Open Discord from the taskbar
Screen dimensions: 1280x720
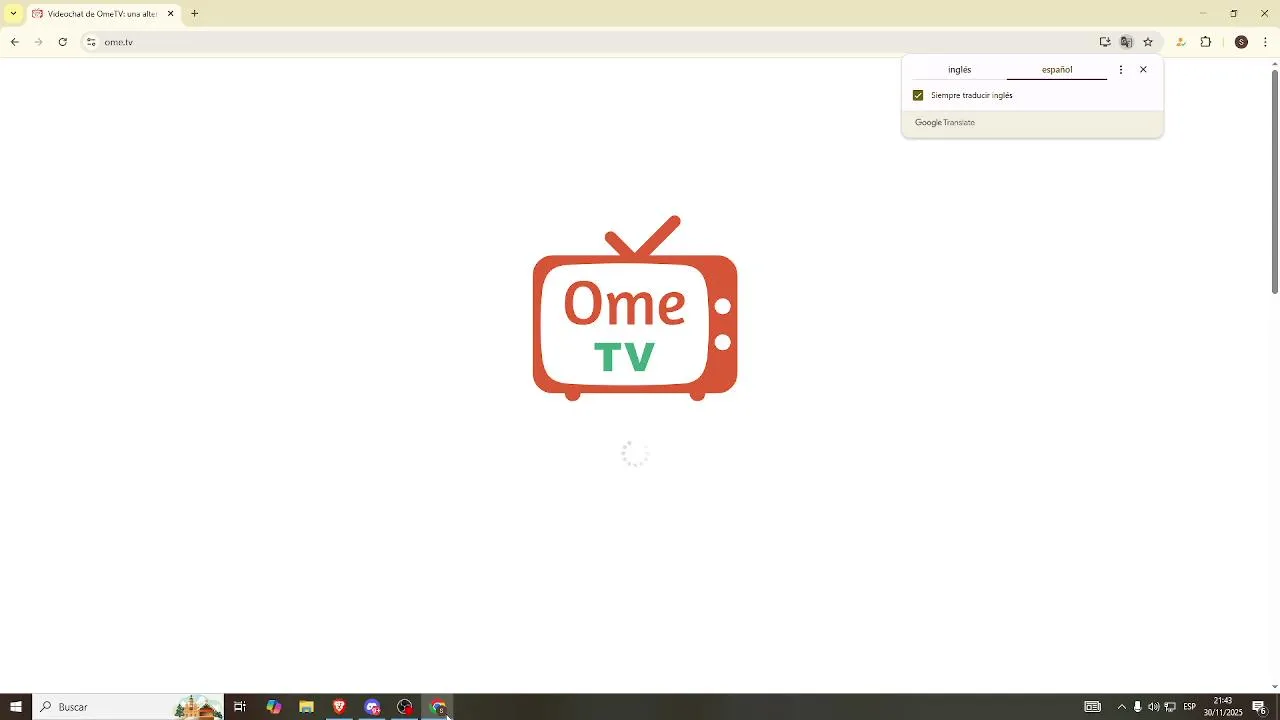tap(373, 707)
